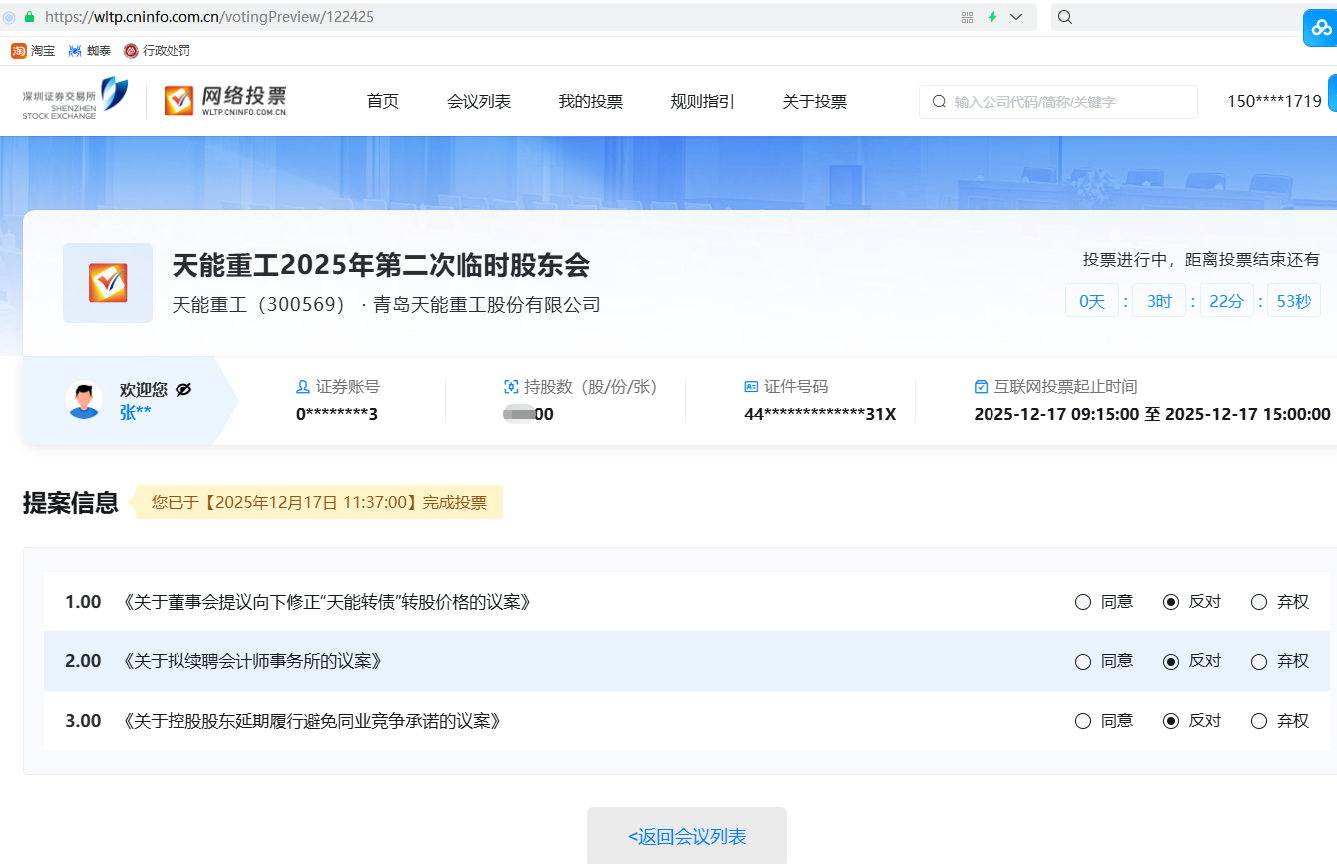Open 关于投票 navigation item
This screenshot has height=864, width=1337.
point(815,101)
